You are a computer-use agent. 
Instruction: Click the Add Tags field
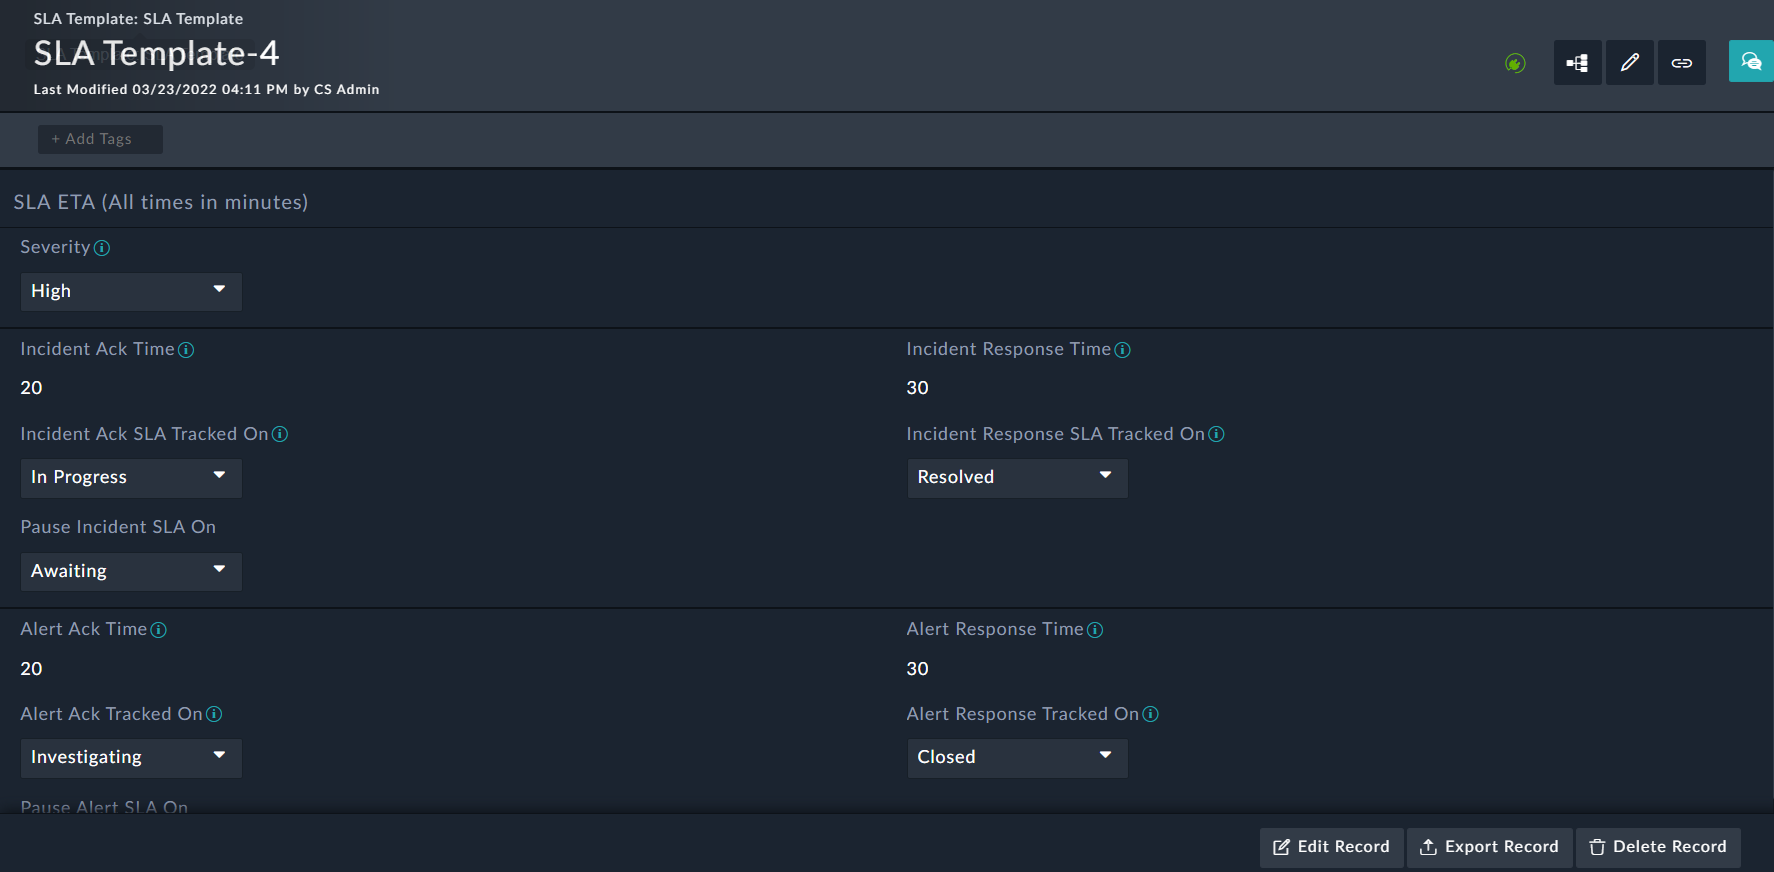pyautogui.click(x=99, y=139)
